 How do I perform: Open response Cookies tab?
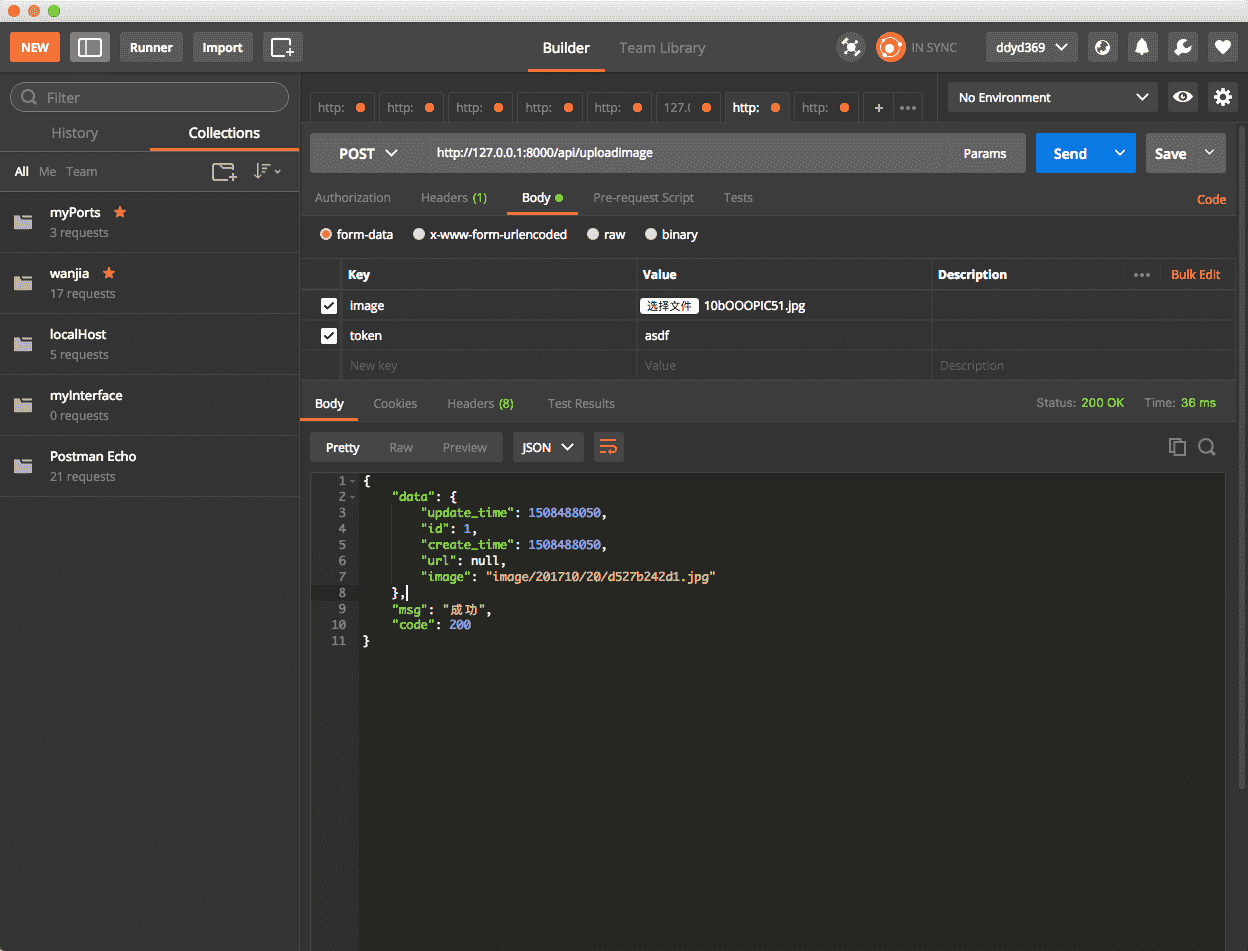(x=395, y=403)
